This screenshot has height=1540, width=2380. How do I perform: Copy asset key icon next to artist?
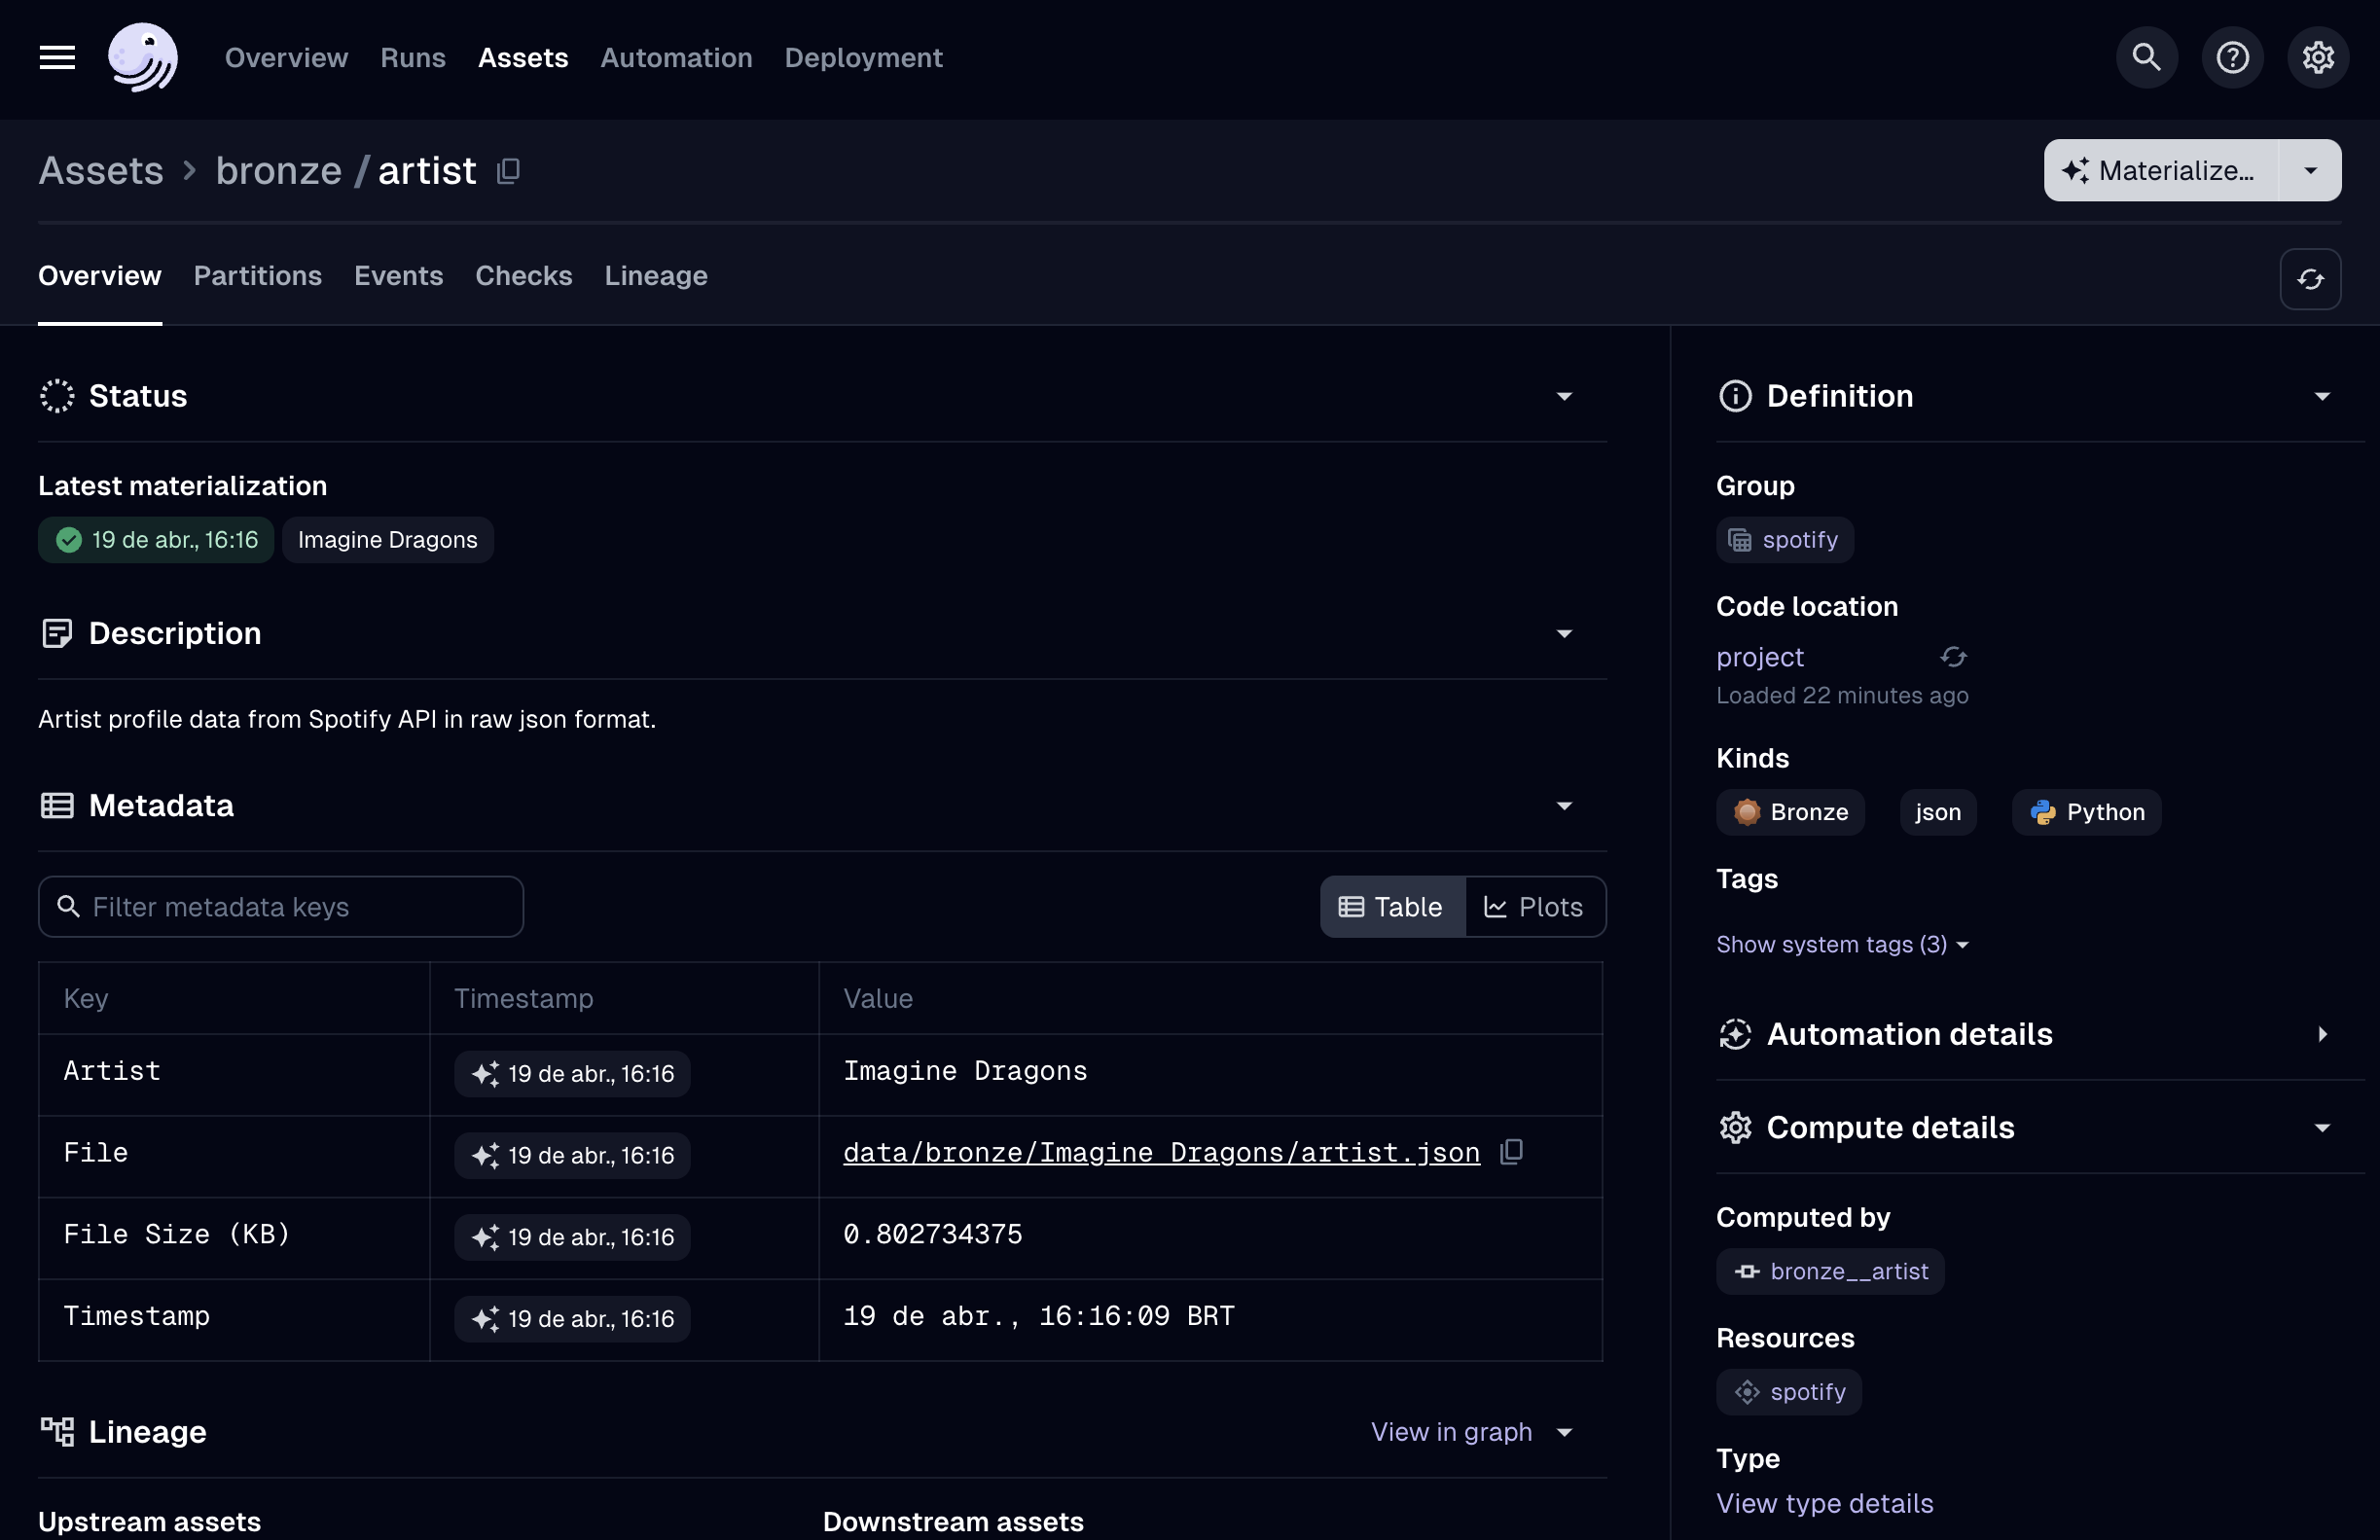tap(508, 171)
